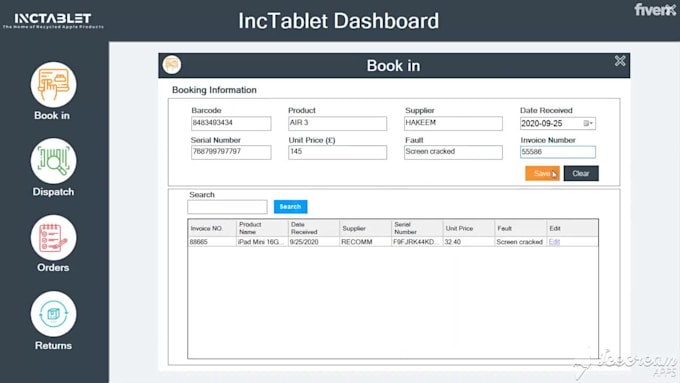Click the Barcode input field
680x383 pixels.
pos(231,123)
